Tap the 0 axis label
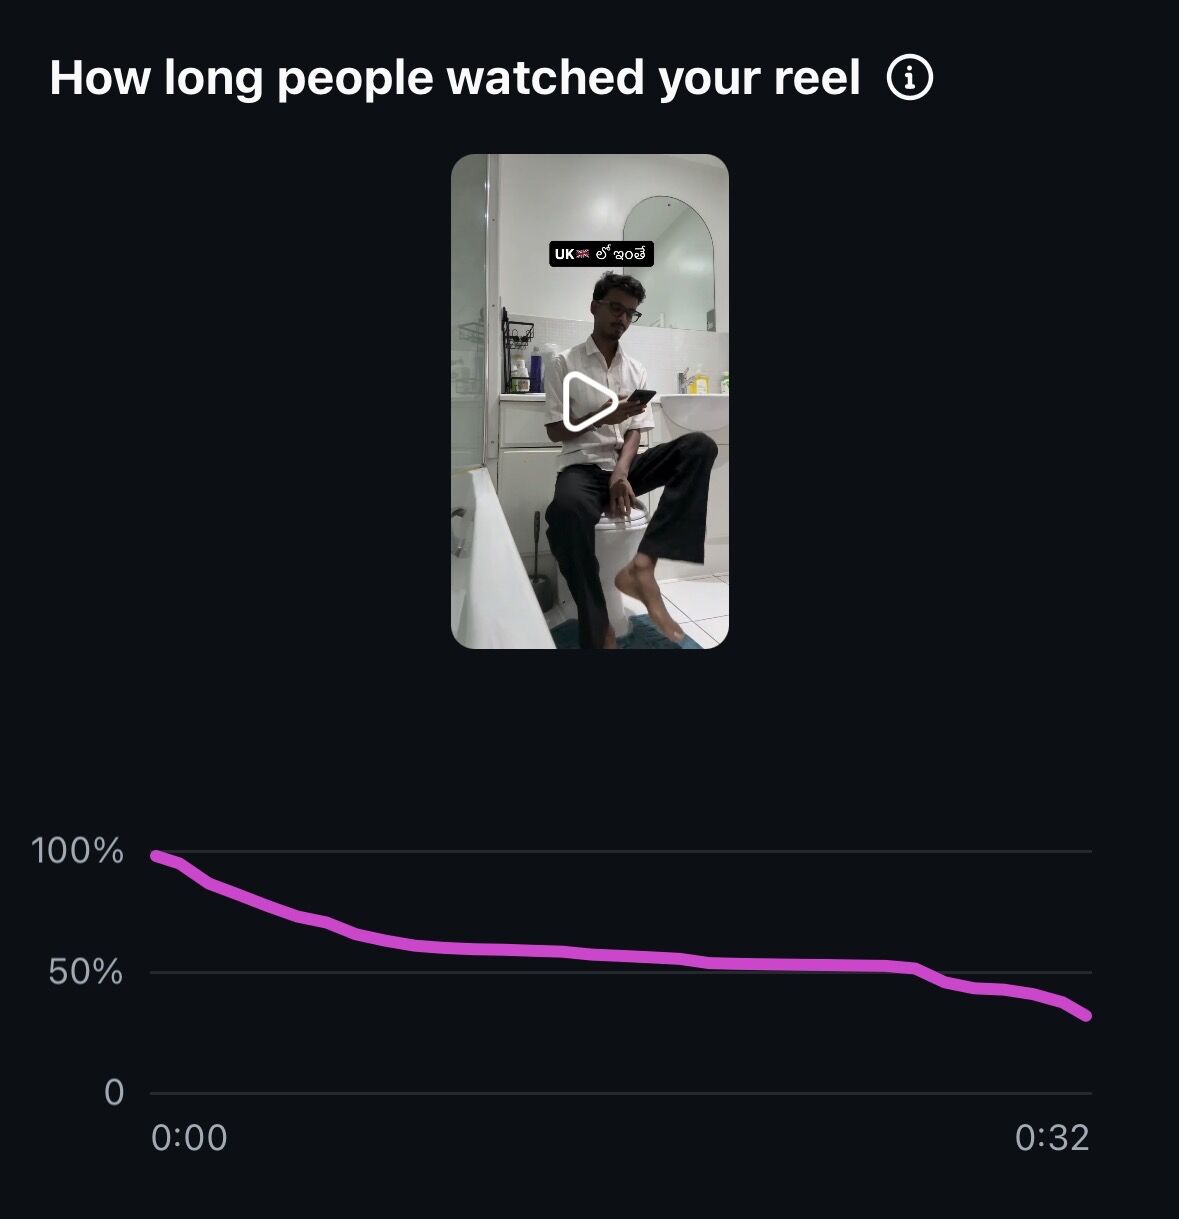Screen dimensions: 1179x1219 coord(114,1093)
